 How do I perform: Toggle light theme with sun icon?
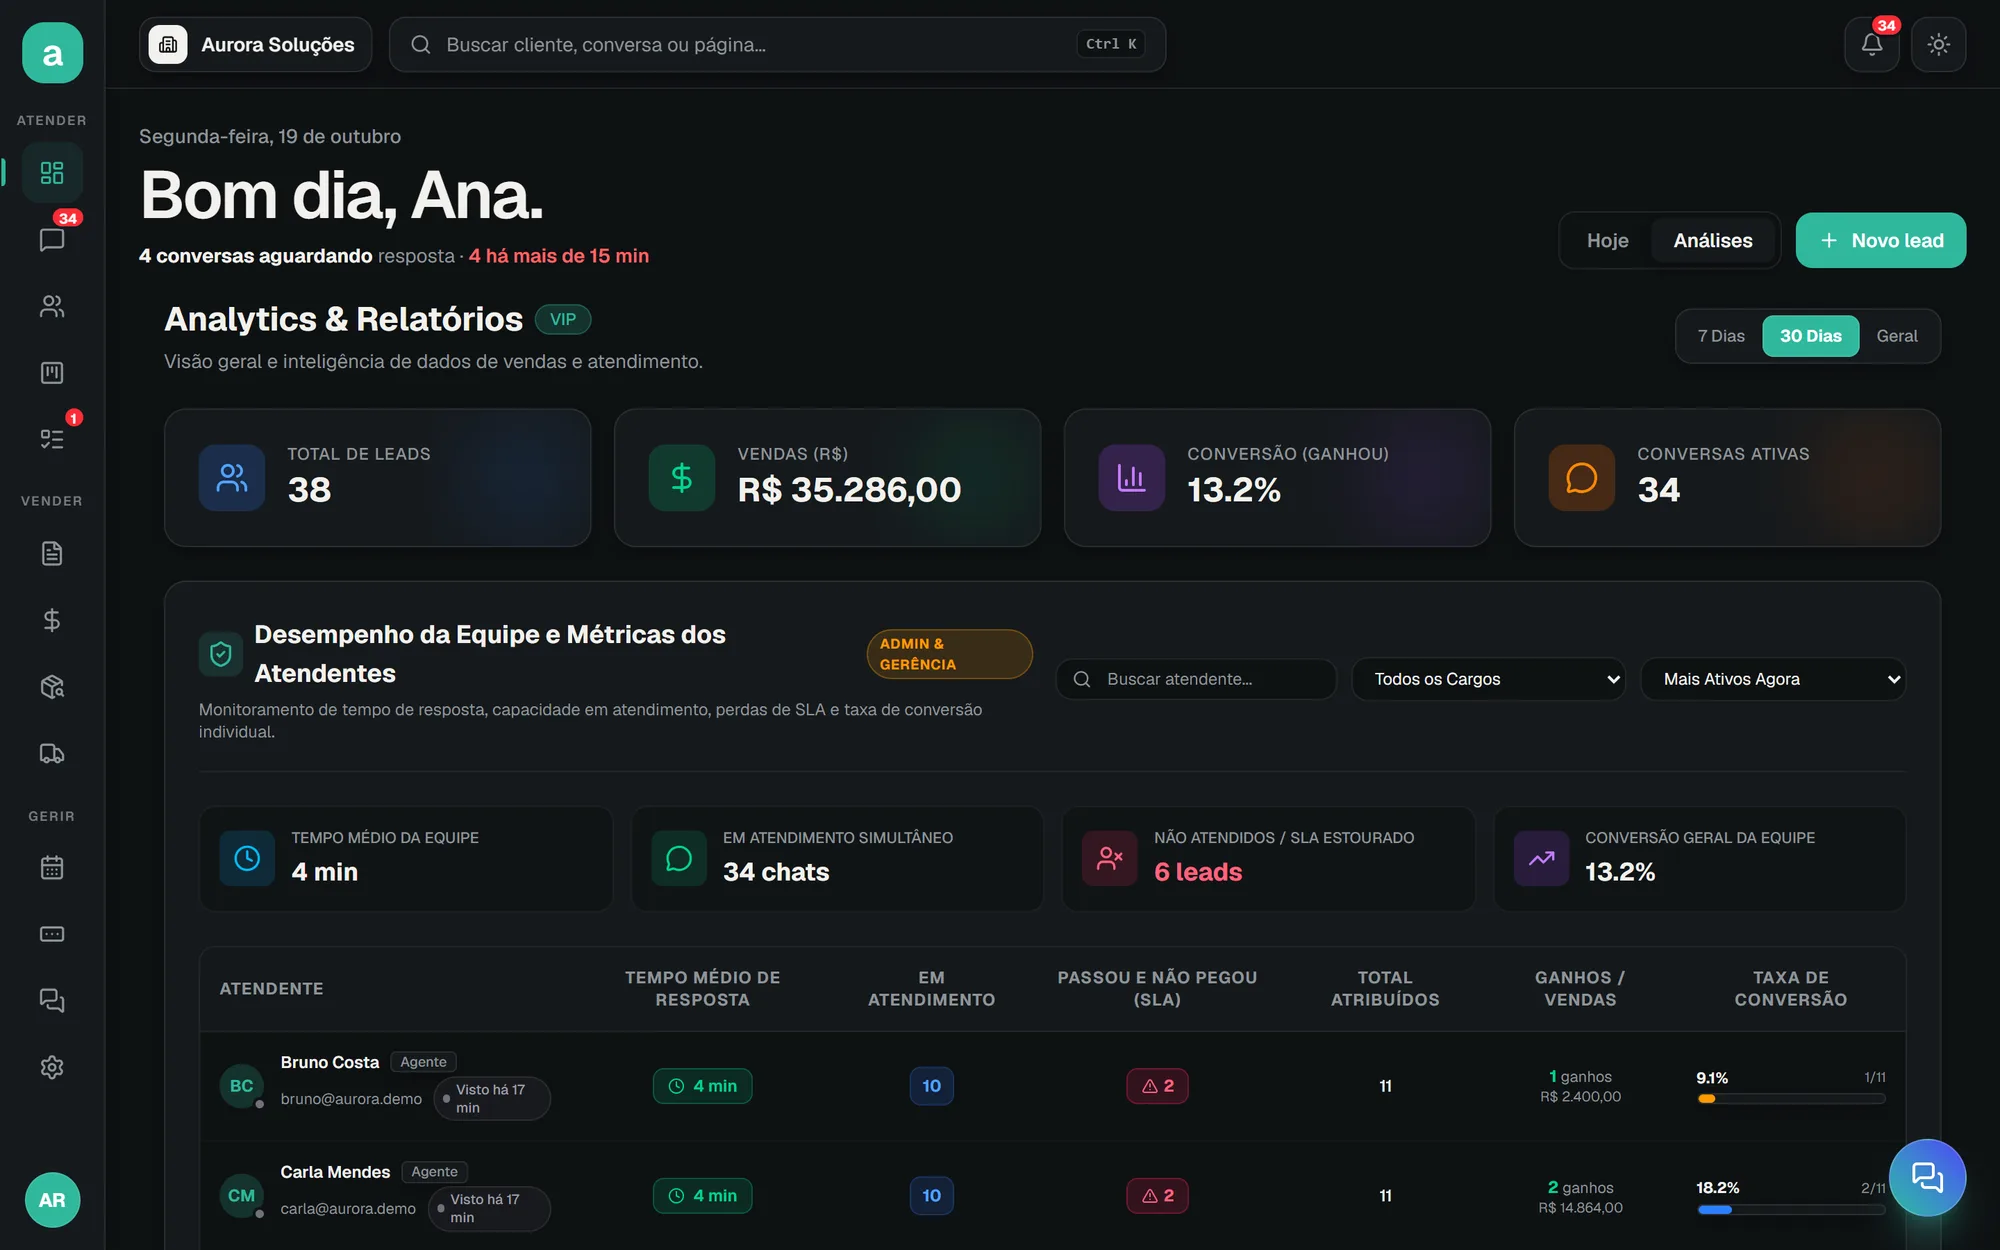(x=1938, y=44)
